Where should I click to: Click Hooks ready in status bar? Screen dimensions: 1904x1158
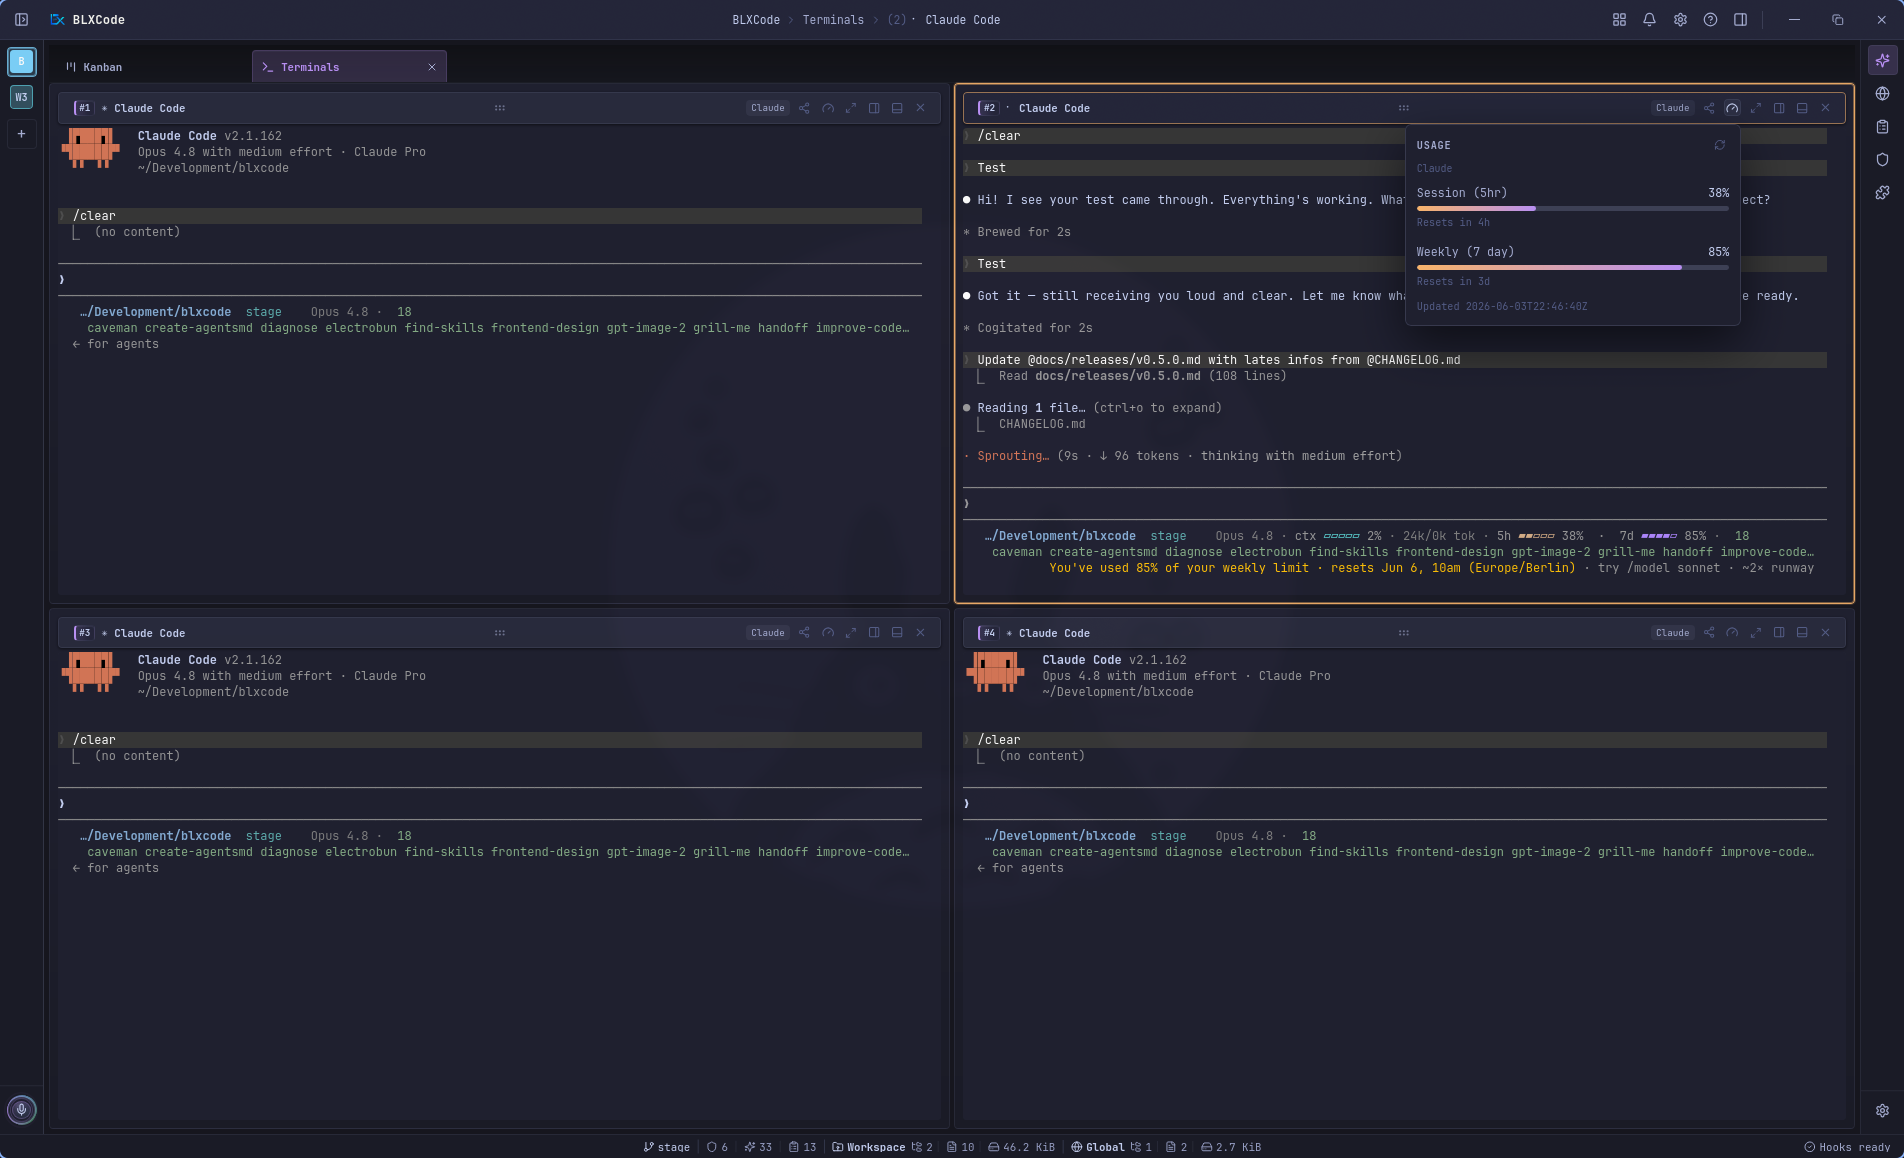pos(1847,1147)
